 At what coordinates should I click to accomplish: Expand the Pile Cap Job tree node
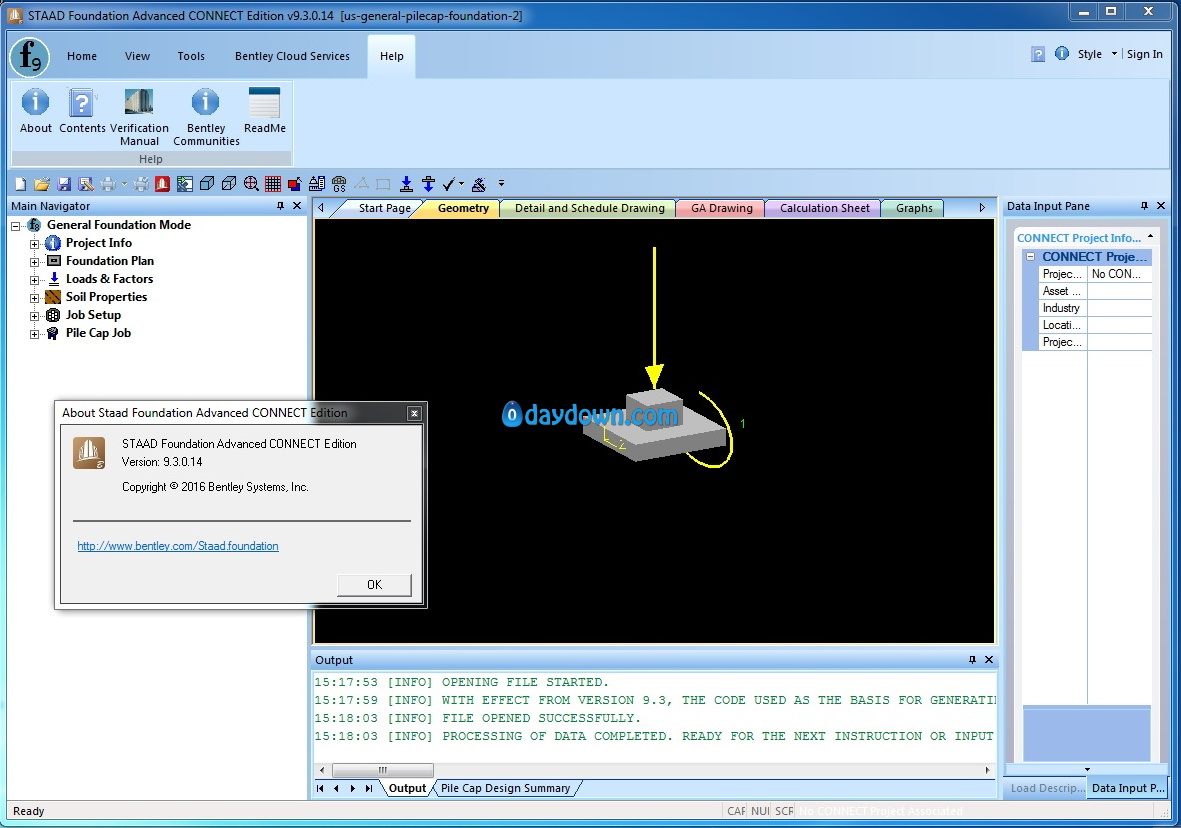coord(35,334)
